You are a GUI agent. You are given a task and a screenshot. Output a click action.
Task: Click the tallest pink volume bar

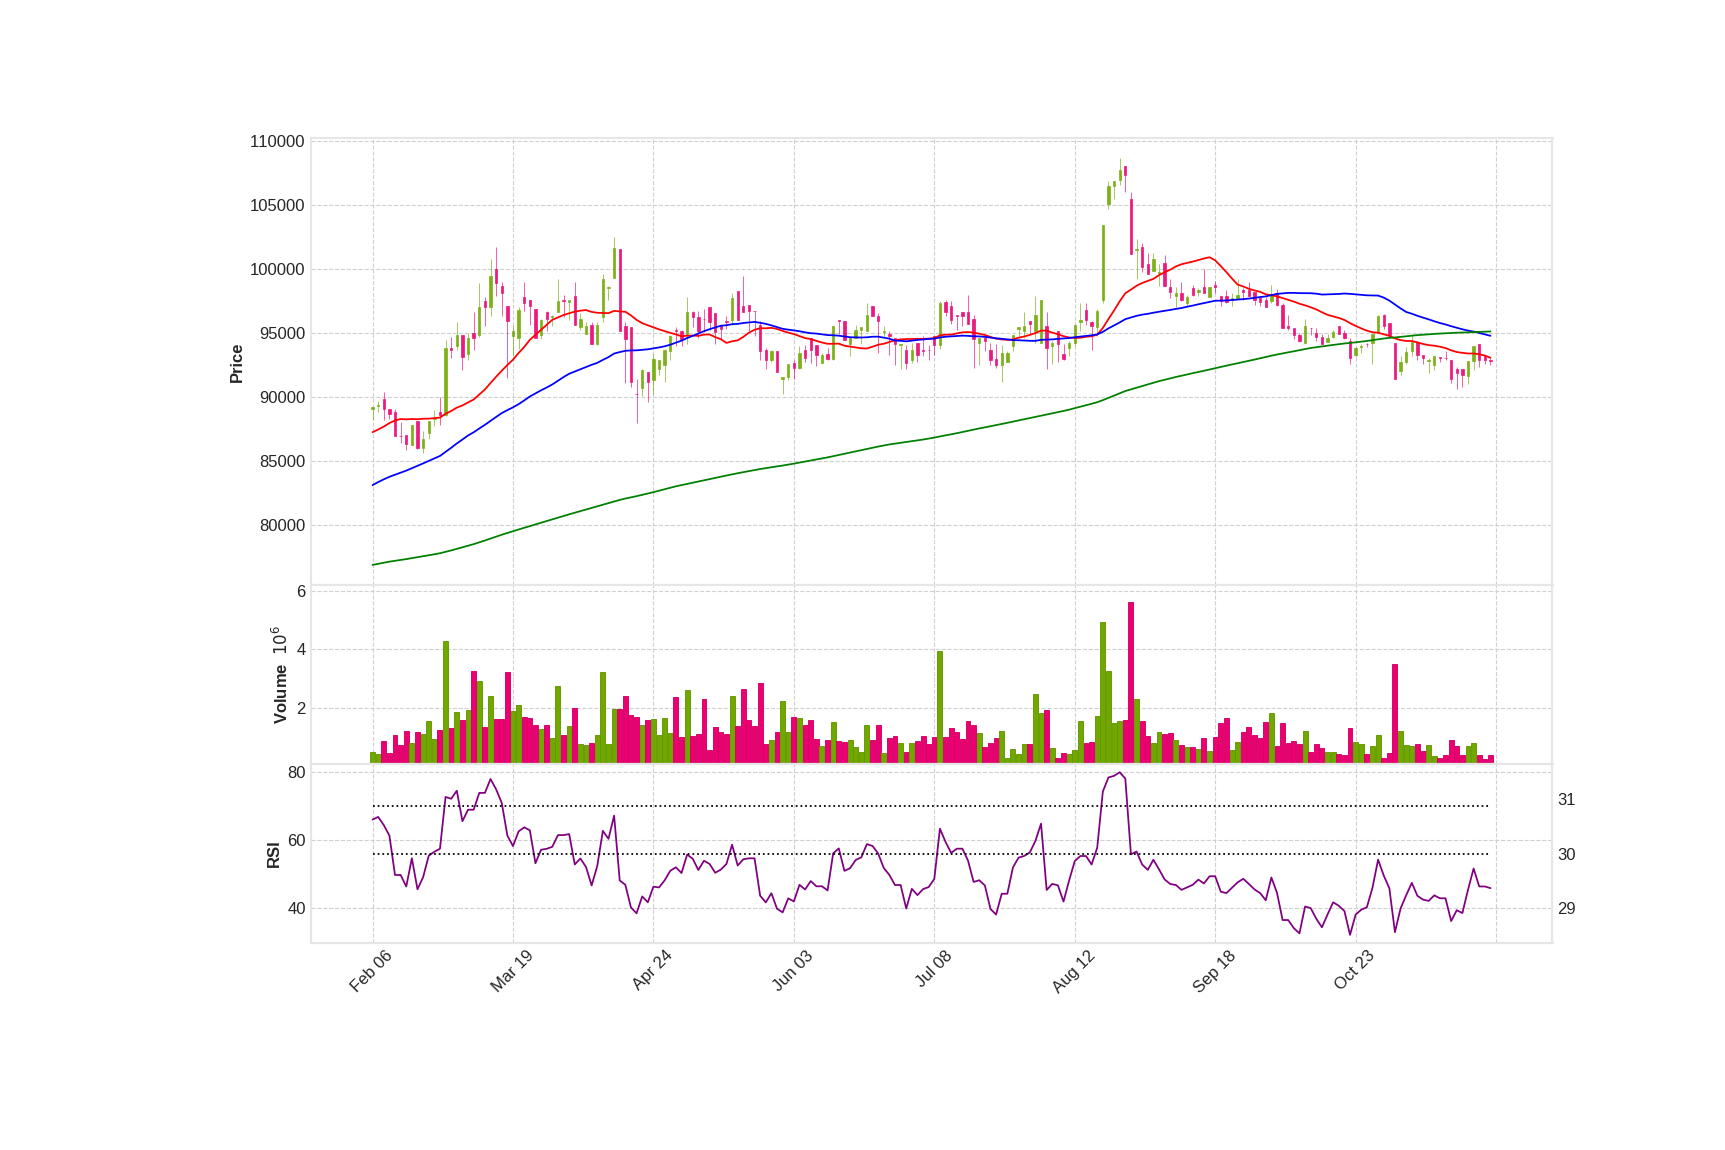[1131, 683]
